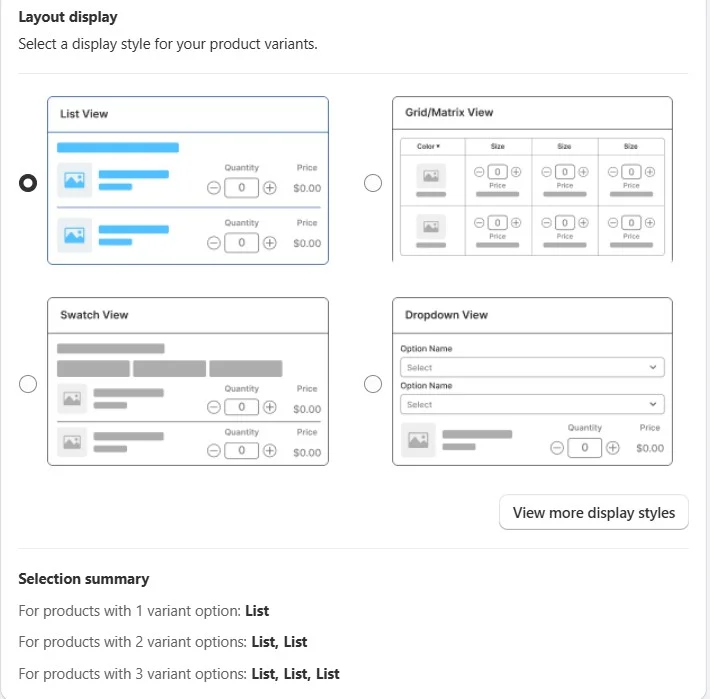The height and width of the screenshot is (699, 710).
Task: Click plus icon in Dropdown View quantity stepper
Action: (613, 448)
